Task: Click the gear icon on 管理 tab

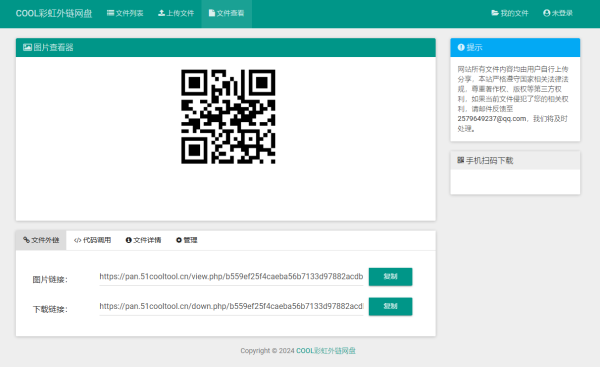Action: coord(179,240)
